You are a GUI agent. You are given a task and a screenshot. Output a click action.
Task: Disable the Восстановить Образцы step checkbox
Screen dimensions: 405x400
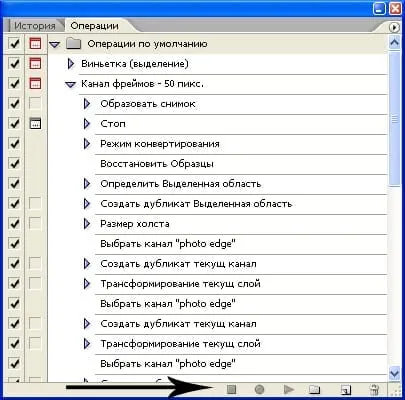click(x=14, y=163)
